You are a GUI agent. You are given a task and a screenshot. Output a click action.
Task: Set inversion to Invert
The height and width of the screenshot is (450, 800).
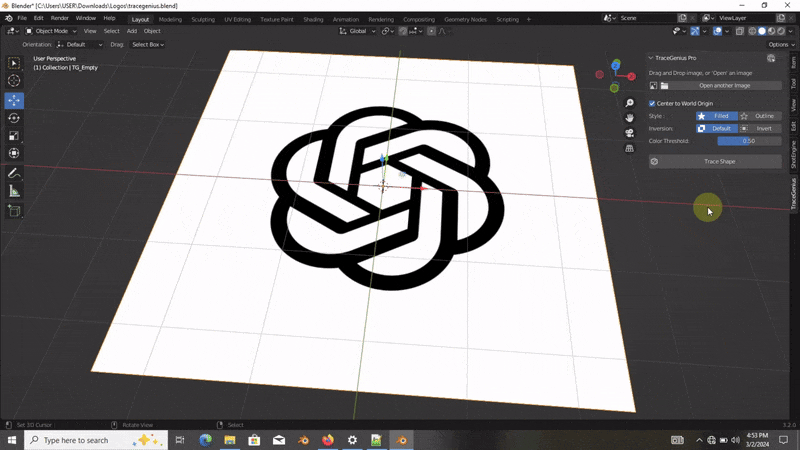[x=760, y=129]
